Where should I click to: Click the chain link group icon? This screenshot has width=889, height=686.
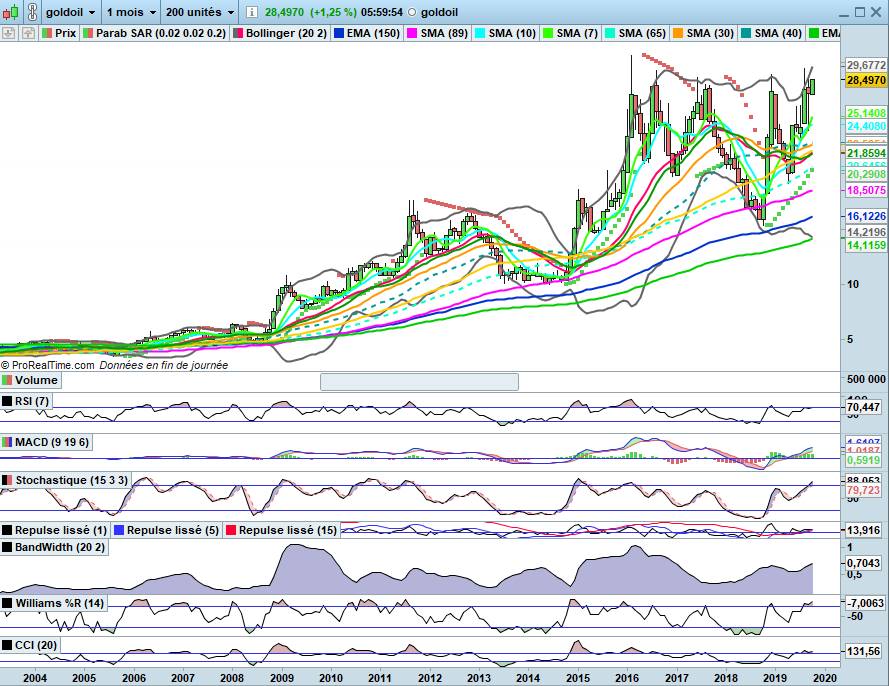pyautogui.click(x=32, y=12)
